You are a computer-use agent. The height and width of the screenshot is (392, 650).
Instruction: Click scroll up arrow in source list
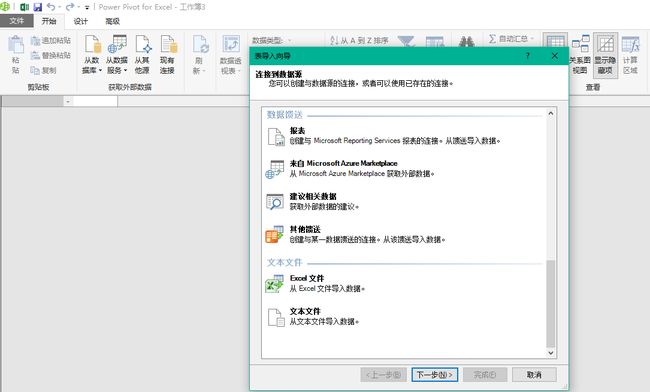point(551,113)
